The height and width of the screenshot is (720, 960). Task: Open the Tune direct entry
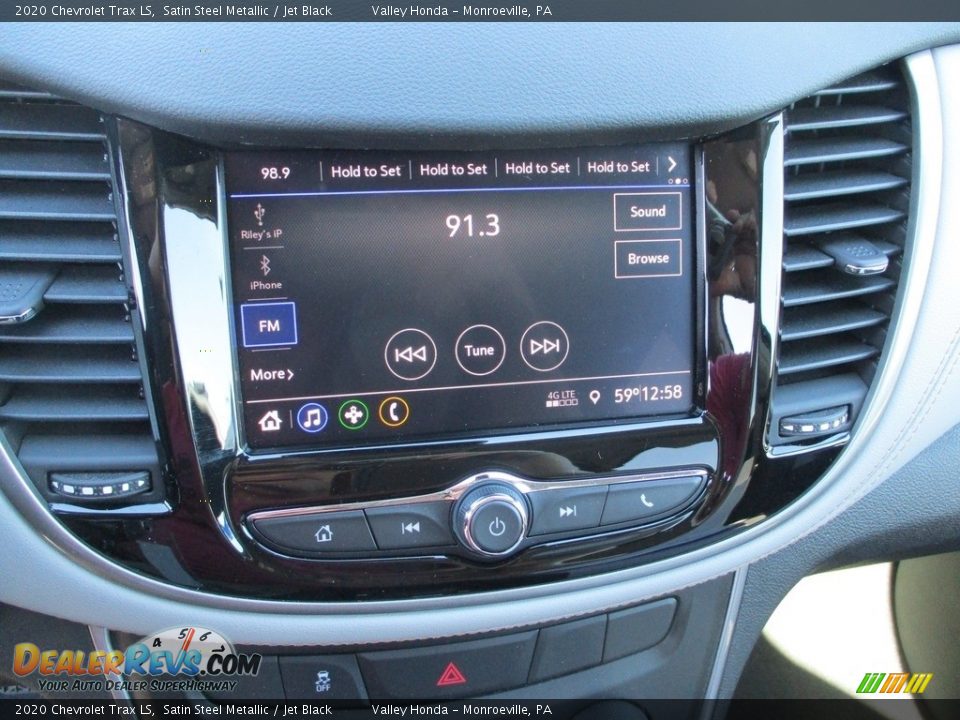(x=480, y=350)
